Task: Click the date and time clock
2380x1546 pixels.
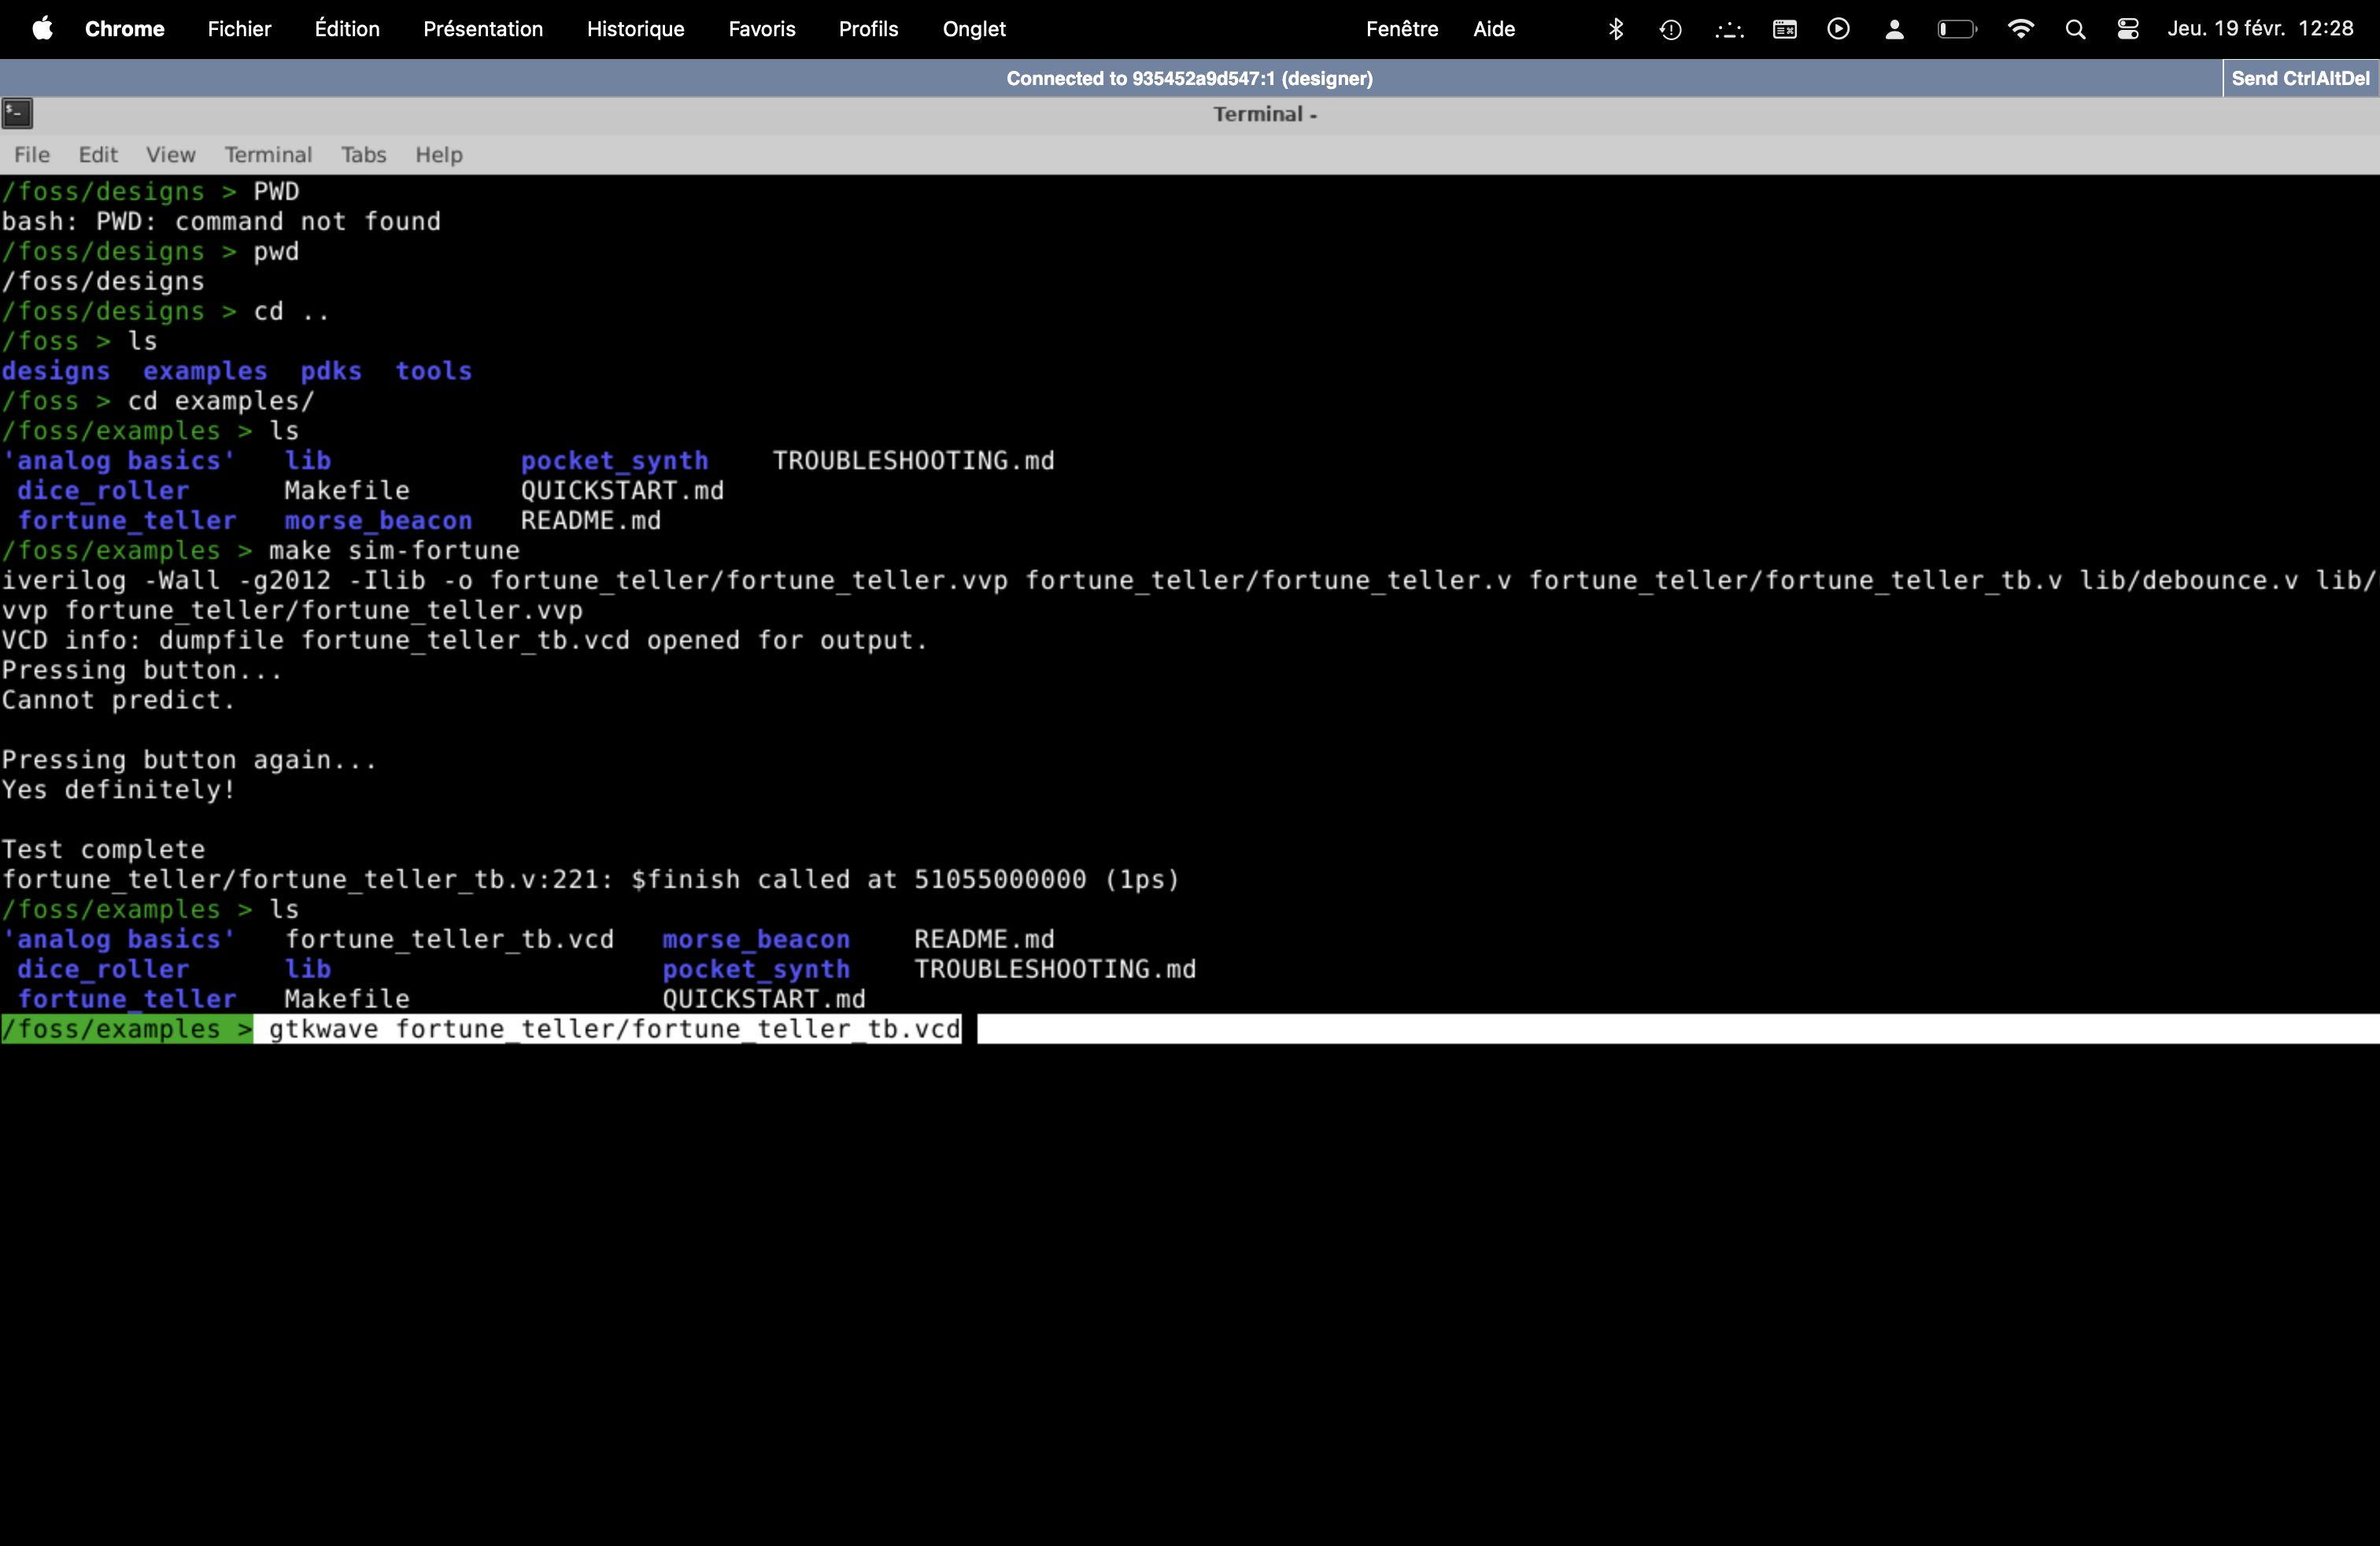Action: pyautogui.click(x=2260, y=29)
